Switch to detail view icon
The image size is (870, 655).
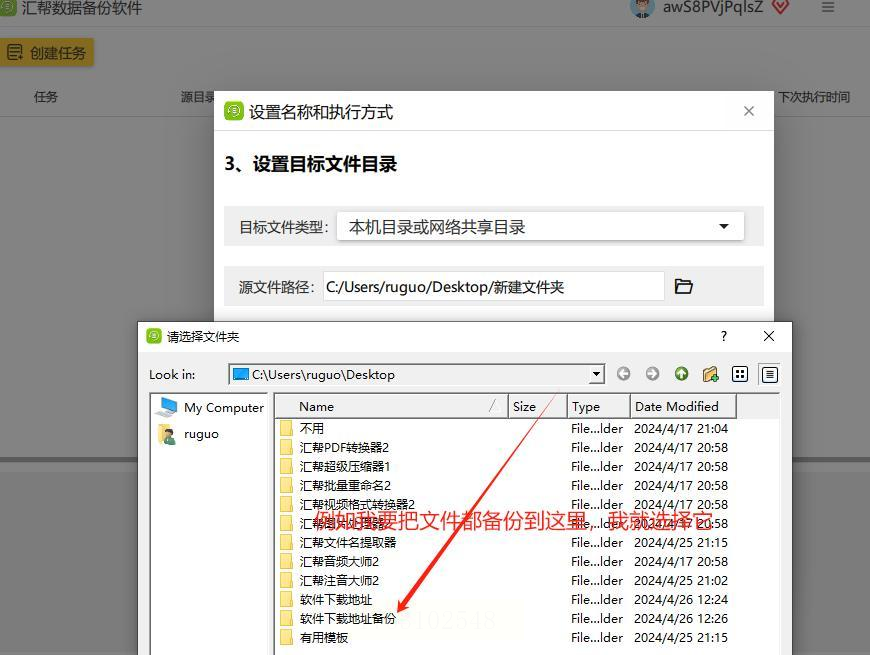[x=769, y=375]
